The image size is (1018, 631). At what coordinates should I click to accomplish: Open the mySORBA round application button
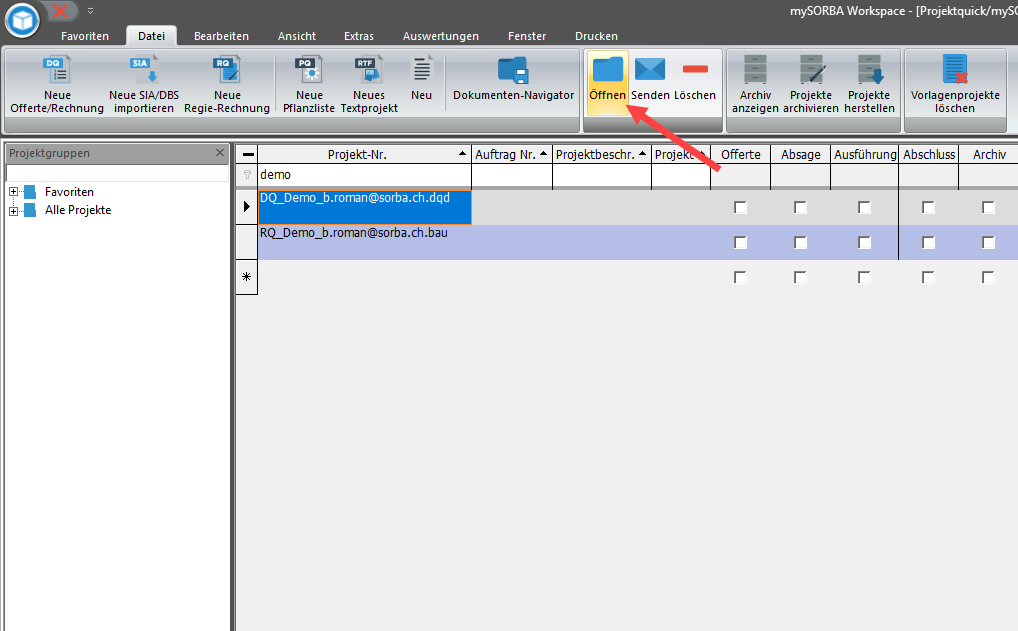pyautogui.click(x=23, y=20)
